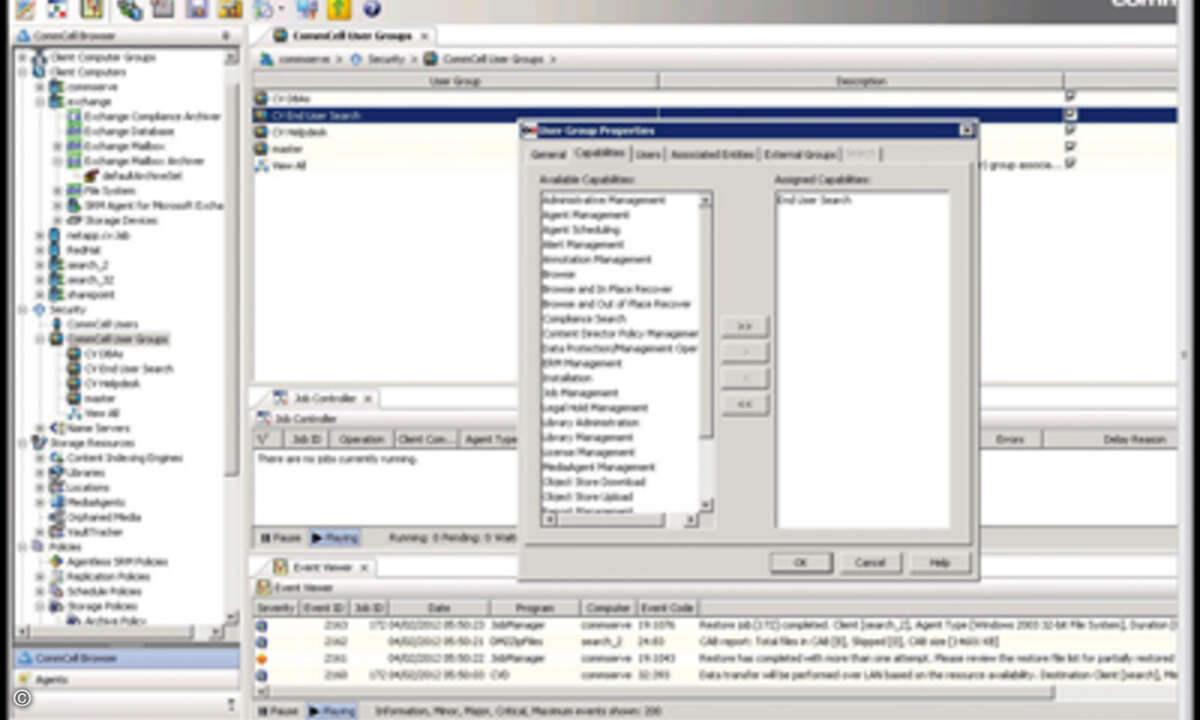This screenshot has height=720, width=1200.
Task: Toggle the checkbox in the CV End User Search row
Action: (1071, 115)
